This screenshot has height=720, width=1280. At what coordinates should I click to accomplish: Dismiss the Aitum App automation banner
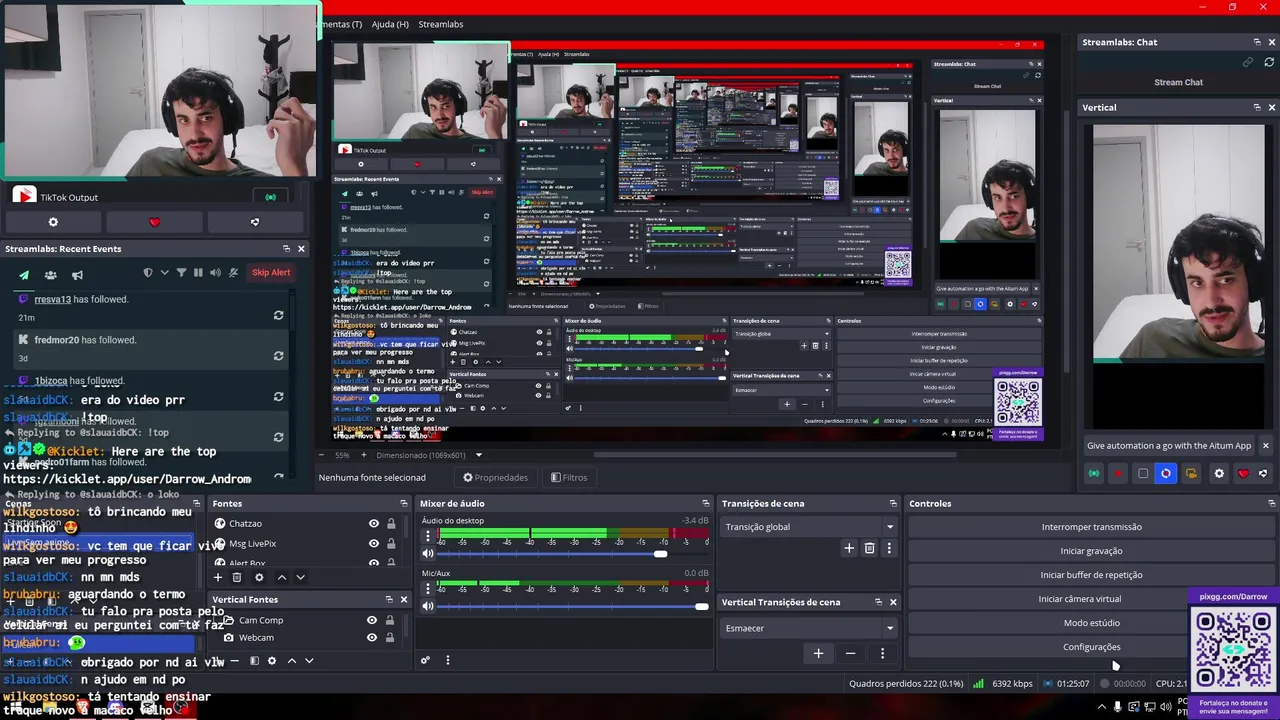[x=1265, y=446]
